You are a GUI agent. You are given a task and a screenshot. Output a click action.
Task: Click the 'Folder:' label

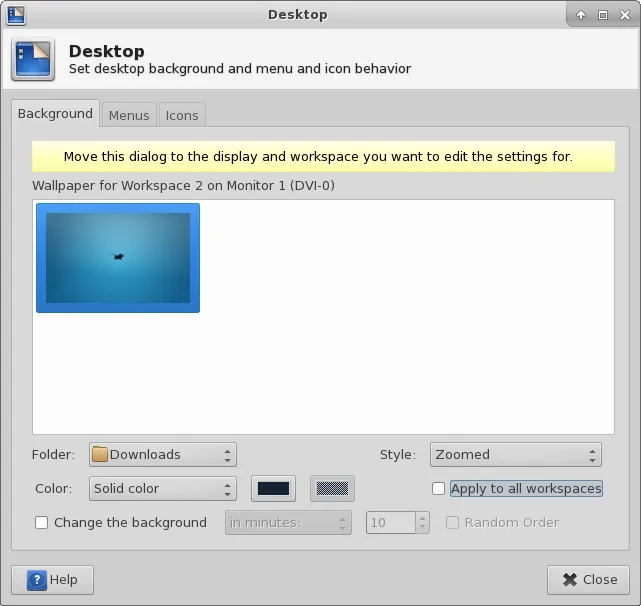tap(54, 454)
